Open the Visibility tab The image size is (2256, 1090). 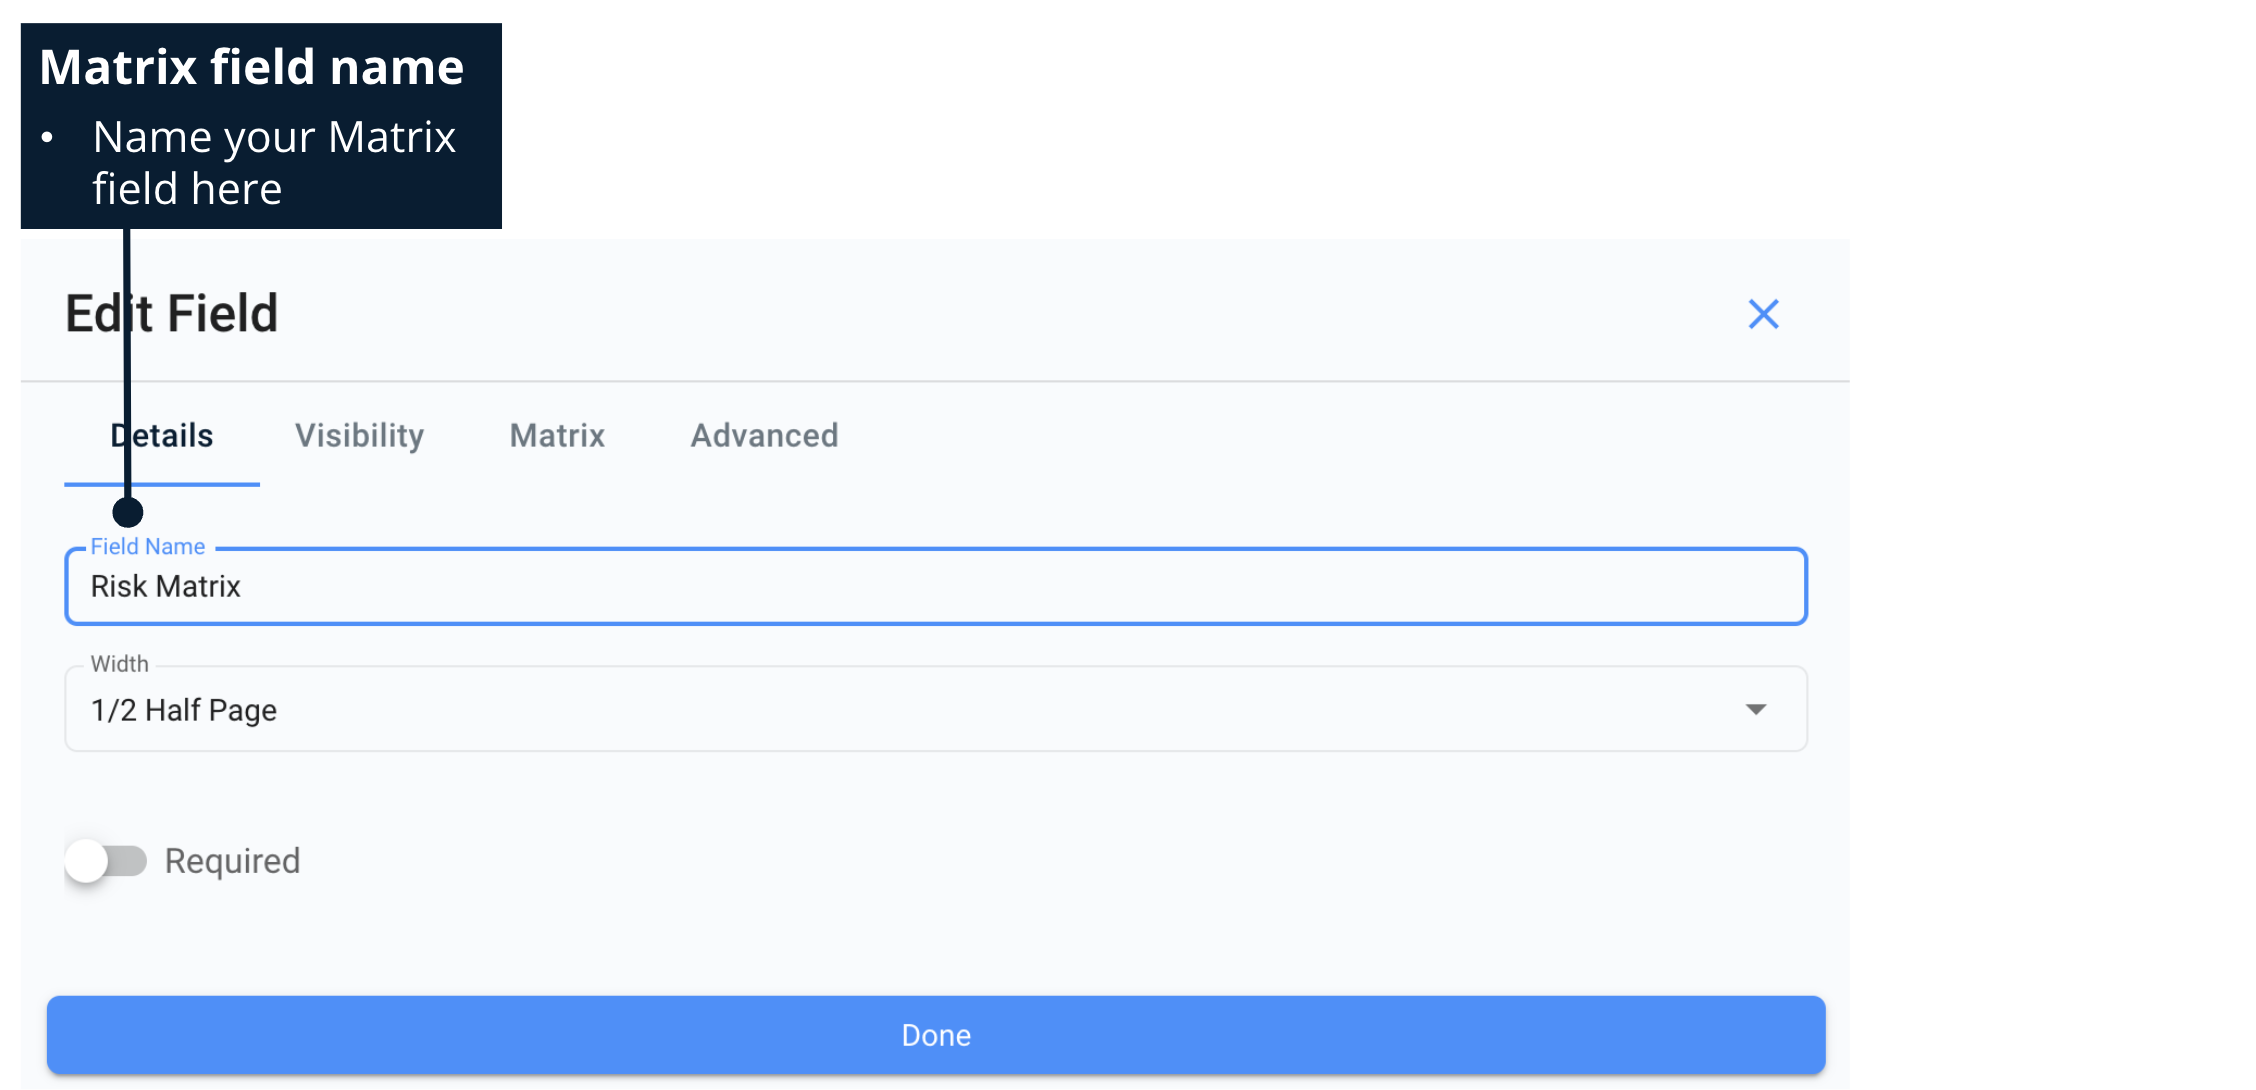(x=359, y=436)
